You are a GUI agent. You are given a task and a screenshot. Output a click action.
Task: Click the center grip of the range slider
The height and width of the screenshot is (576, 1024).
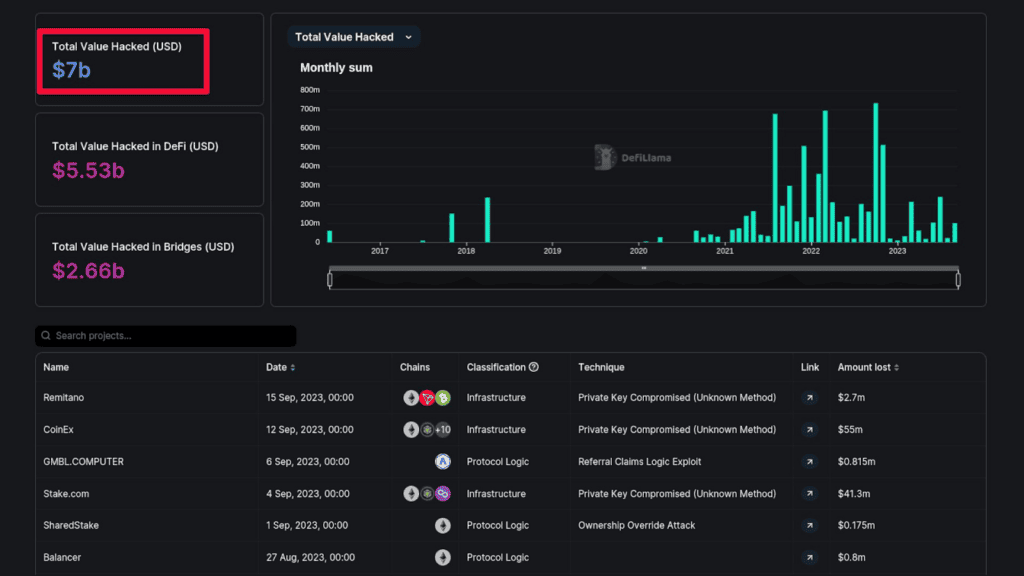point(644,268)
